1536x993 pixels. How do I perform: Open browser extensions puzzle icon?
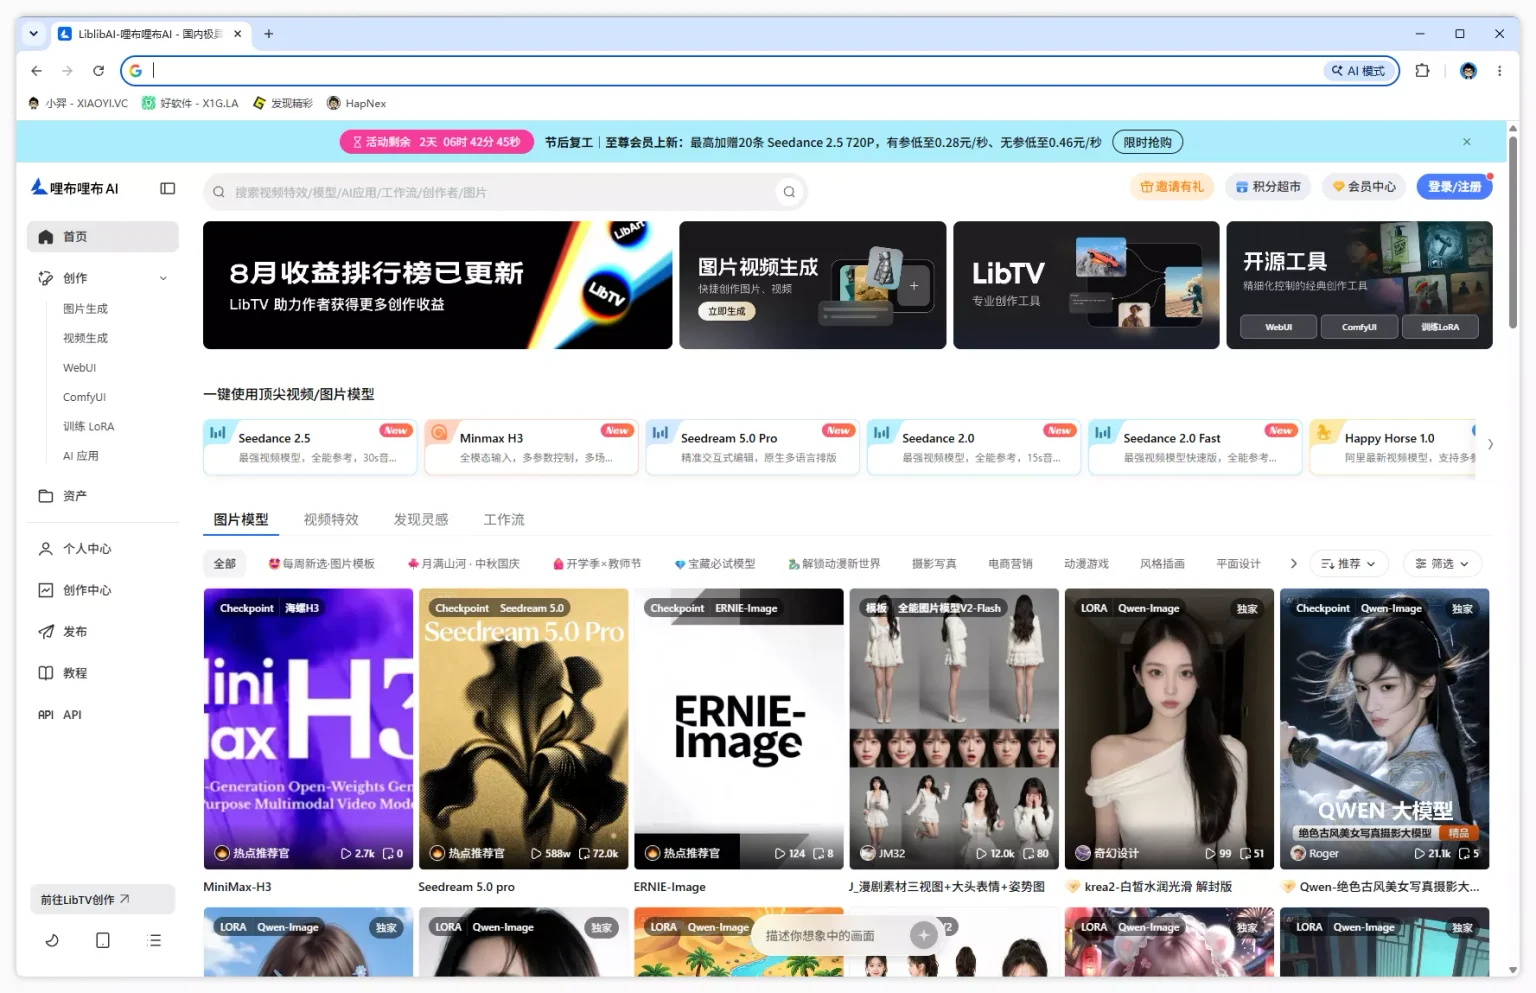point(1422,71)
